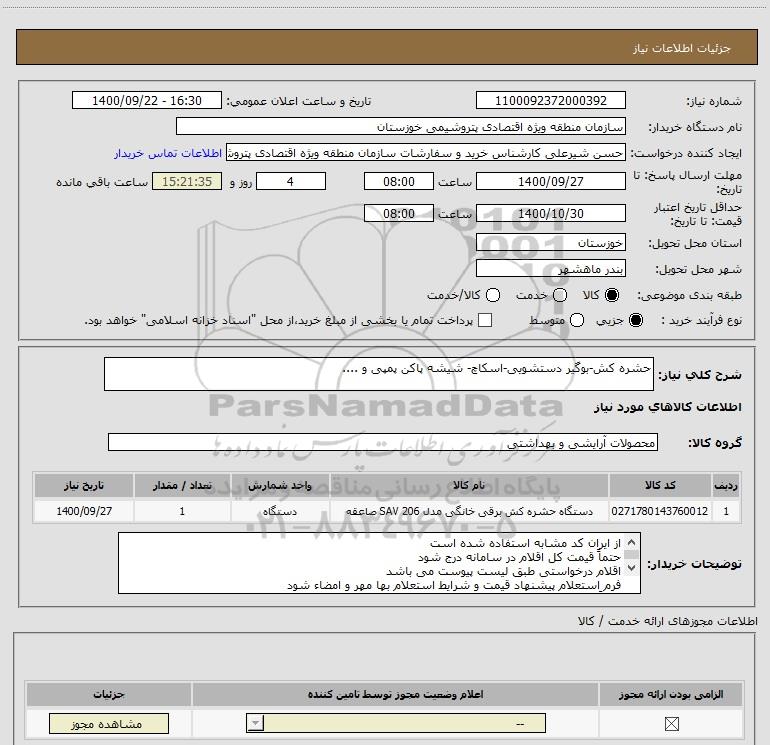Screen dimensions: 770x745
Task: Click the scroll up arrow in buyer notes
Action: (632, 543)
